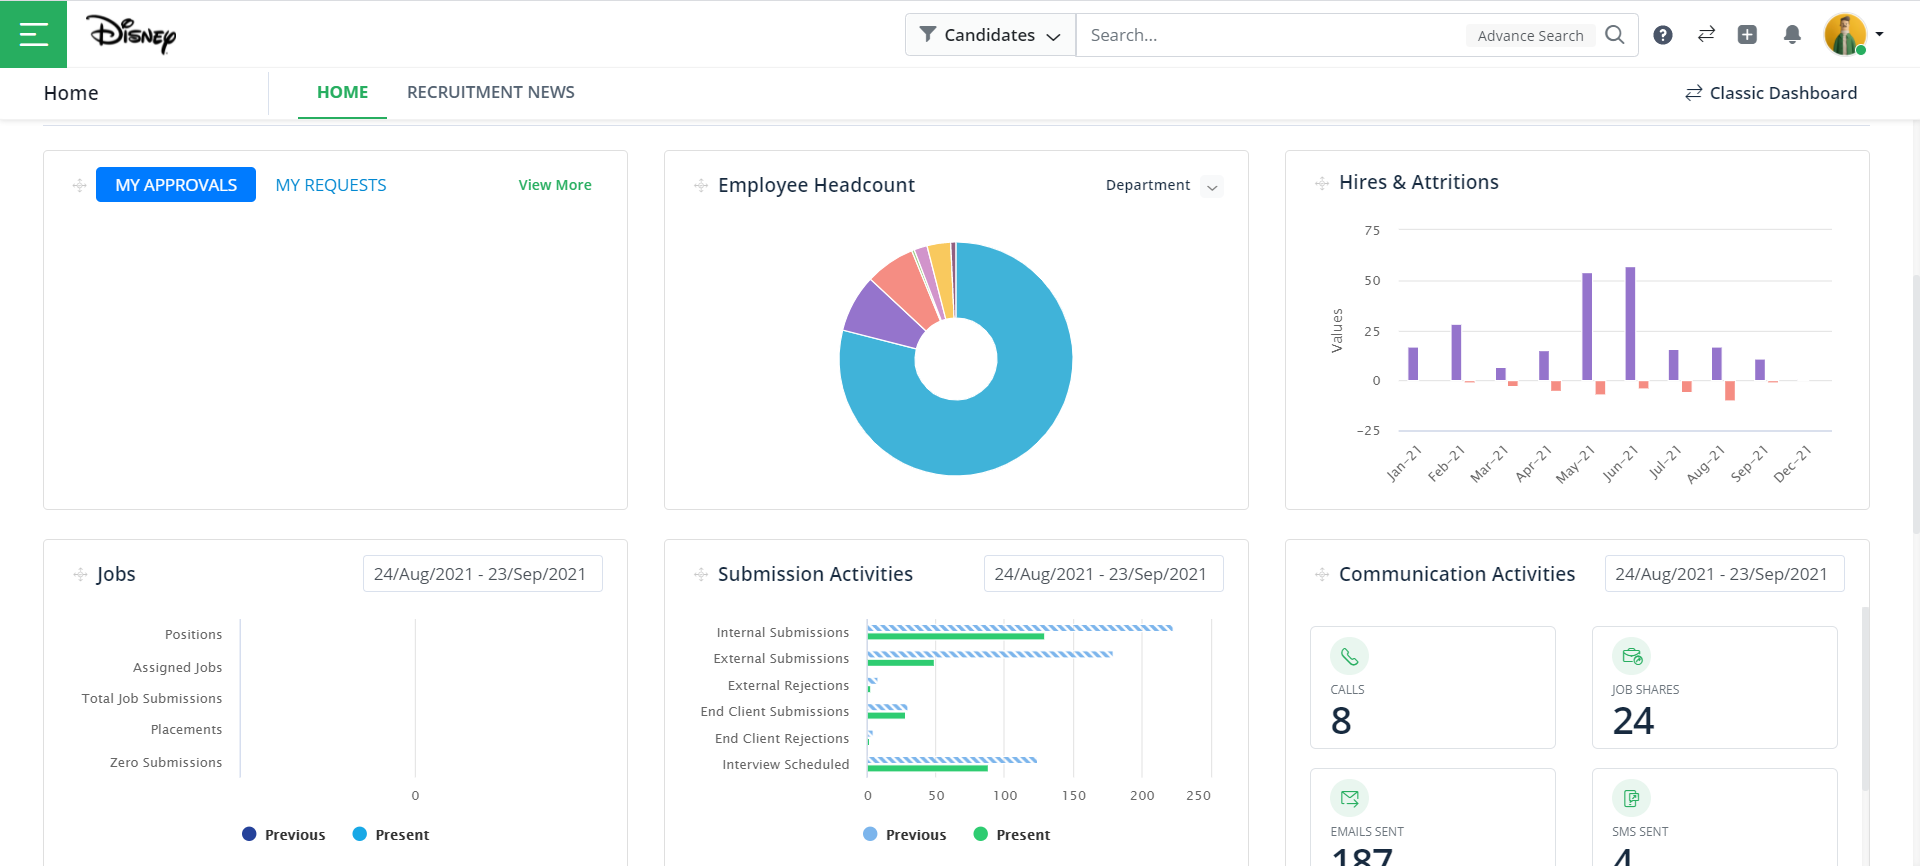Select the MY REQUESTS tab
This screenshot has height=866, width=1920.
tap(331, 185)
